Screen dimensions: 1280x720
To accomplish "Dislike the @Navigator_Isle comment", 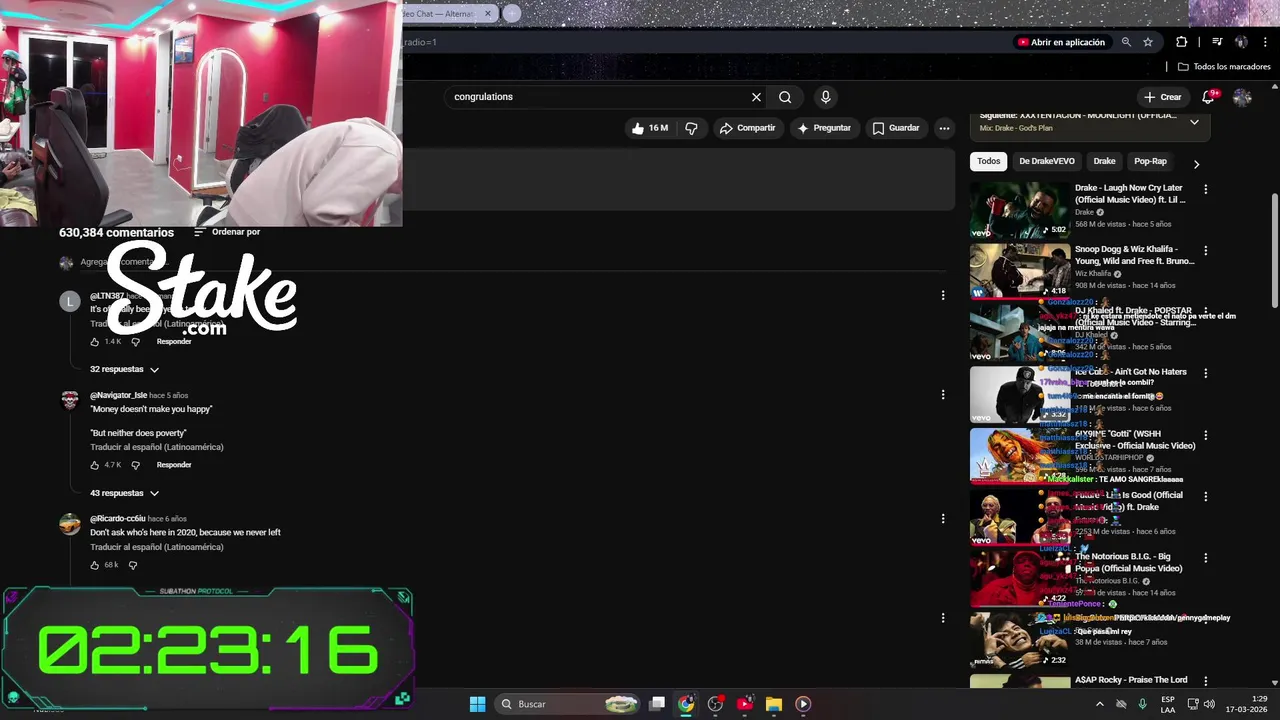I will click(x=135, y=465).
